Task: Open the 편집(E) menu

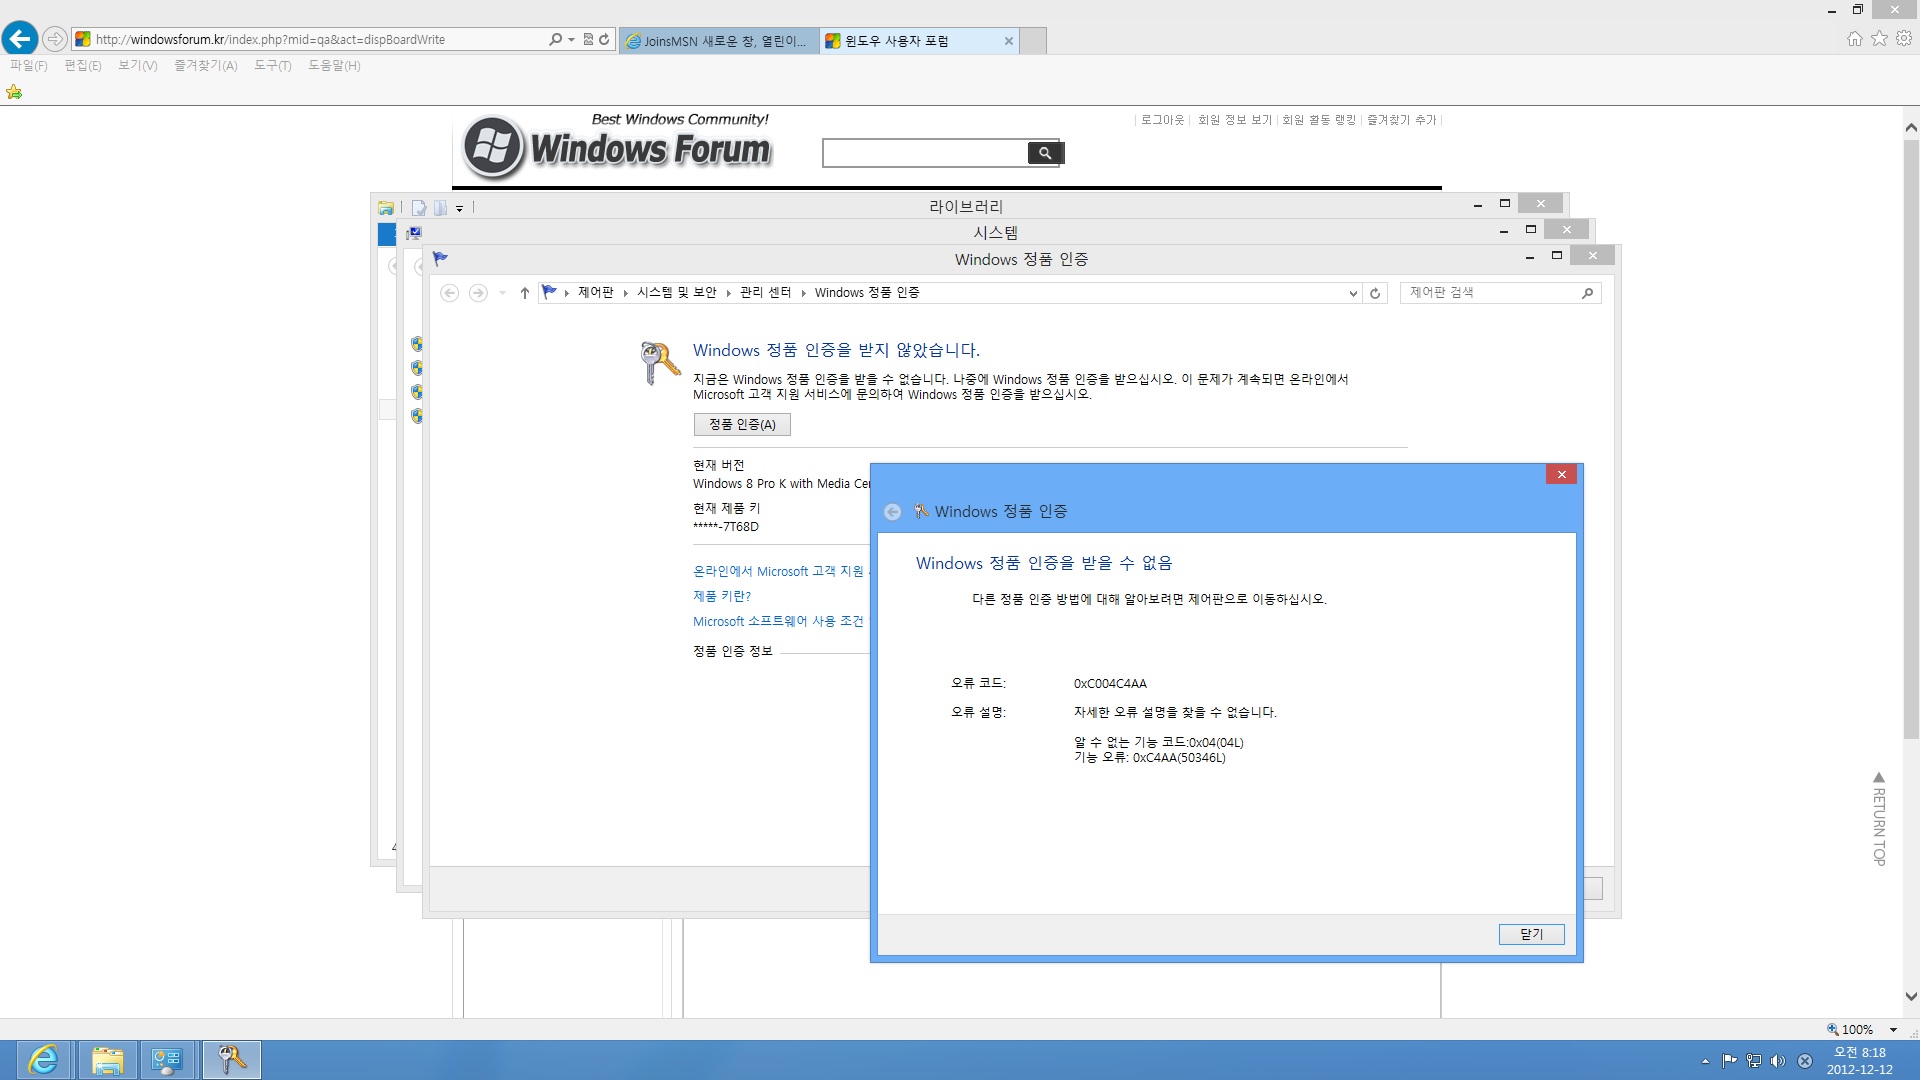Action: [82, 65]
